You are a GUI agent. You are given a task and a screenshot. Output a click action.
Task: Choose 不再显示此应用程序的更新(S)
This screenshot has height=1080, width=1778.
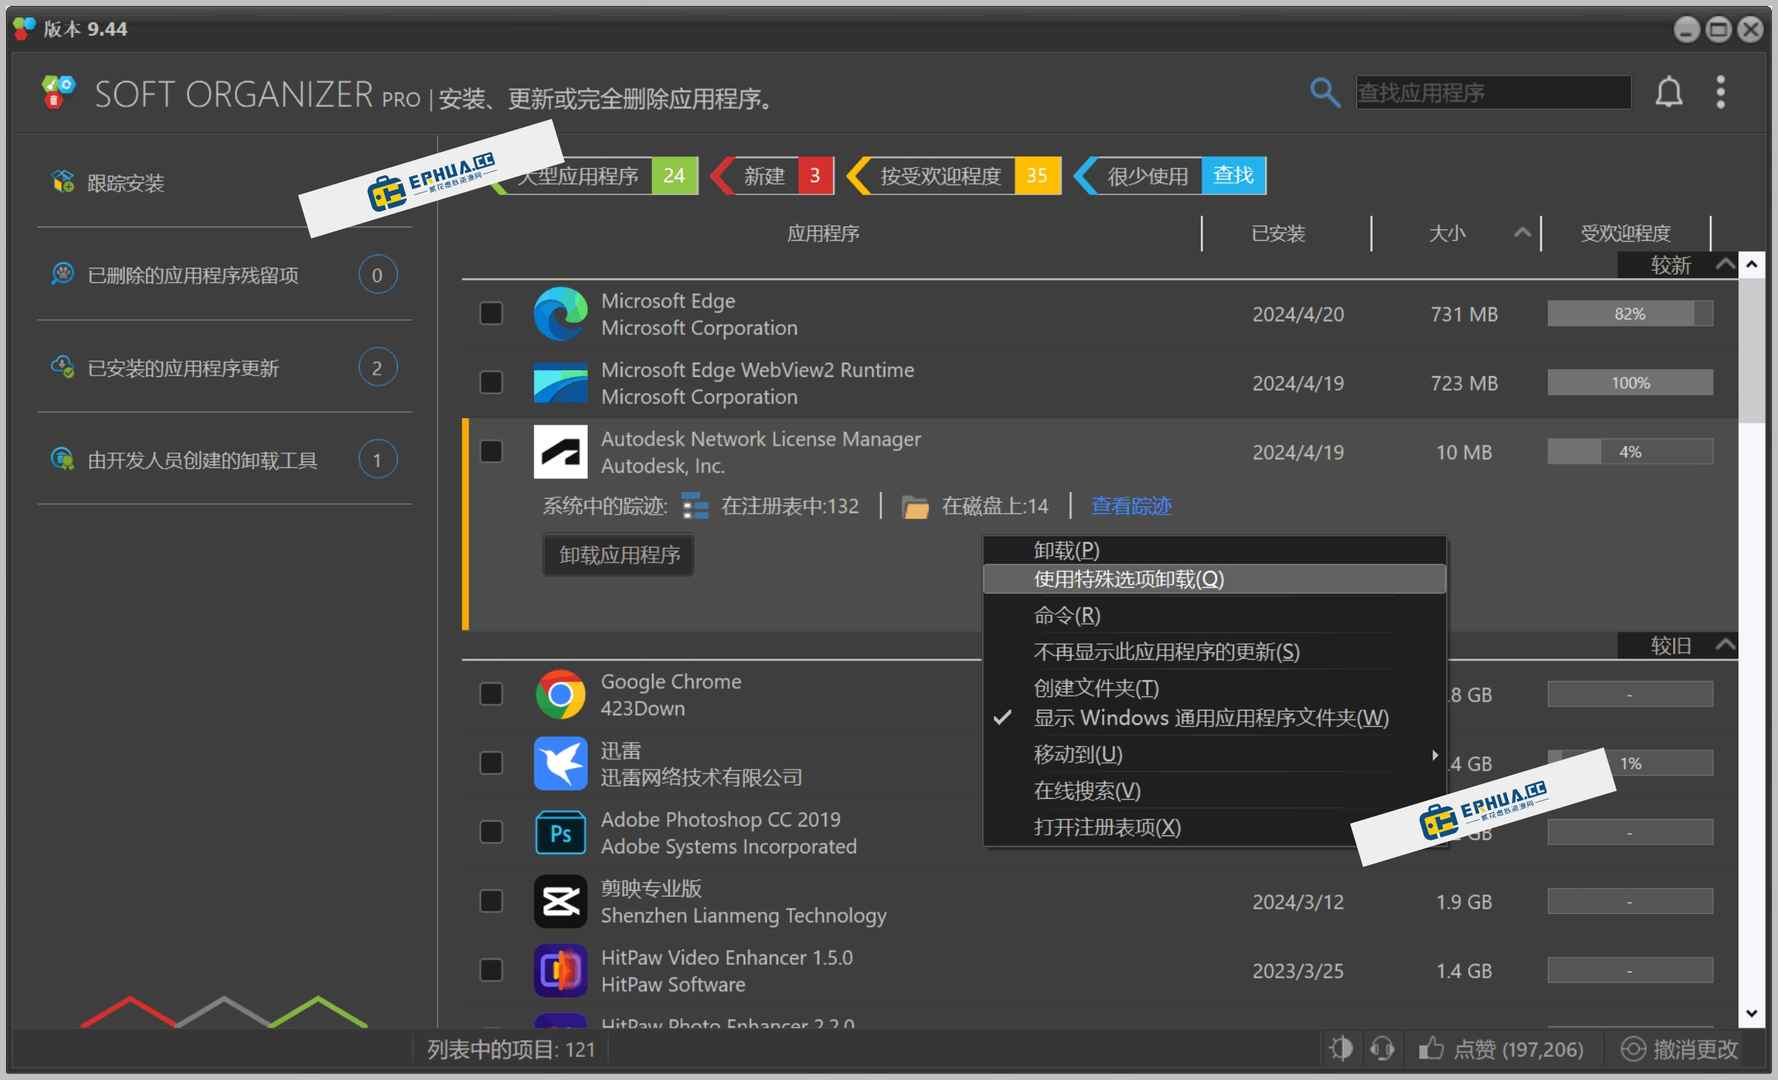(1214, 652)
